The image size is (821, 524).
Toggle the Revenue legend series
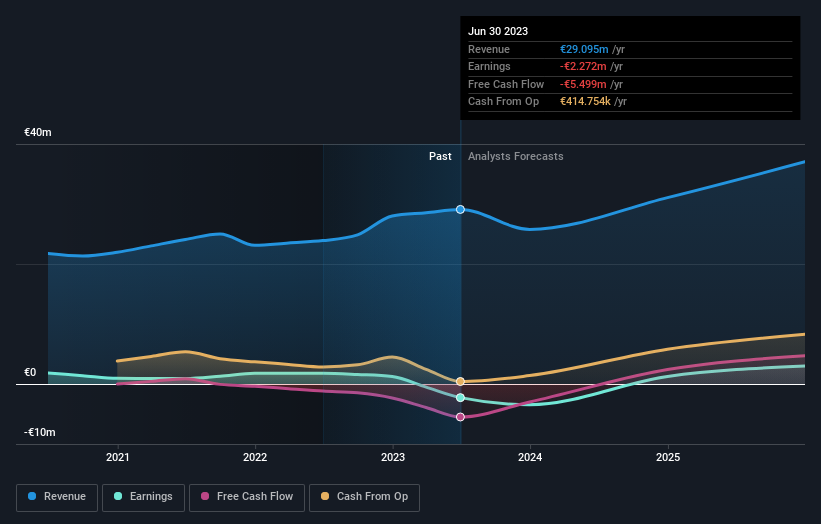[x=57, y=497]
